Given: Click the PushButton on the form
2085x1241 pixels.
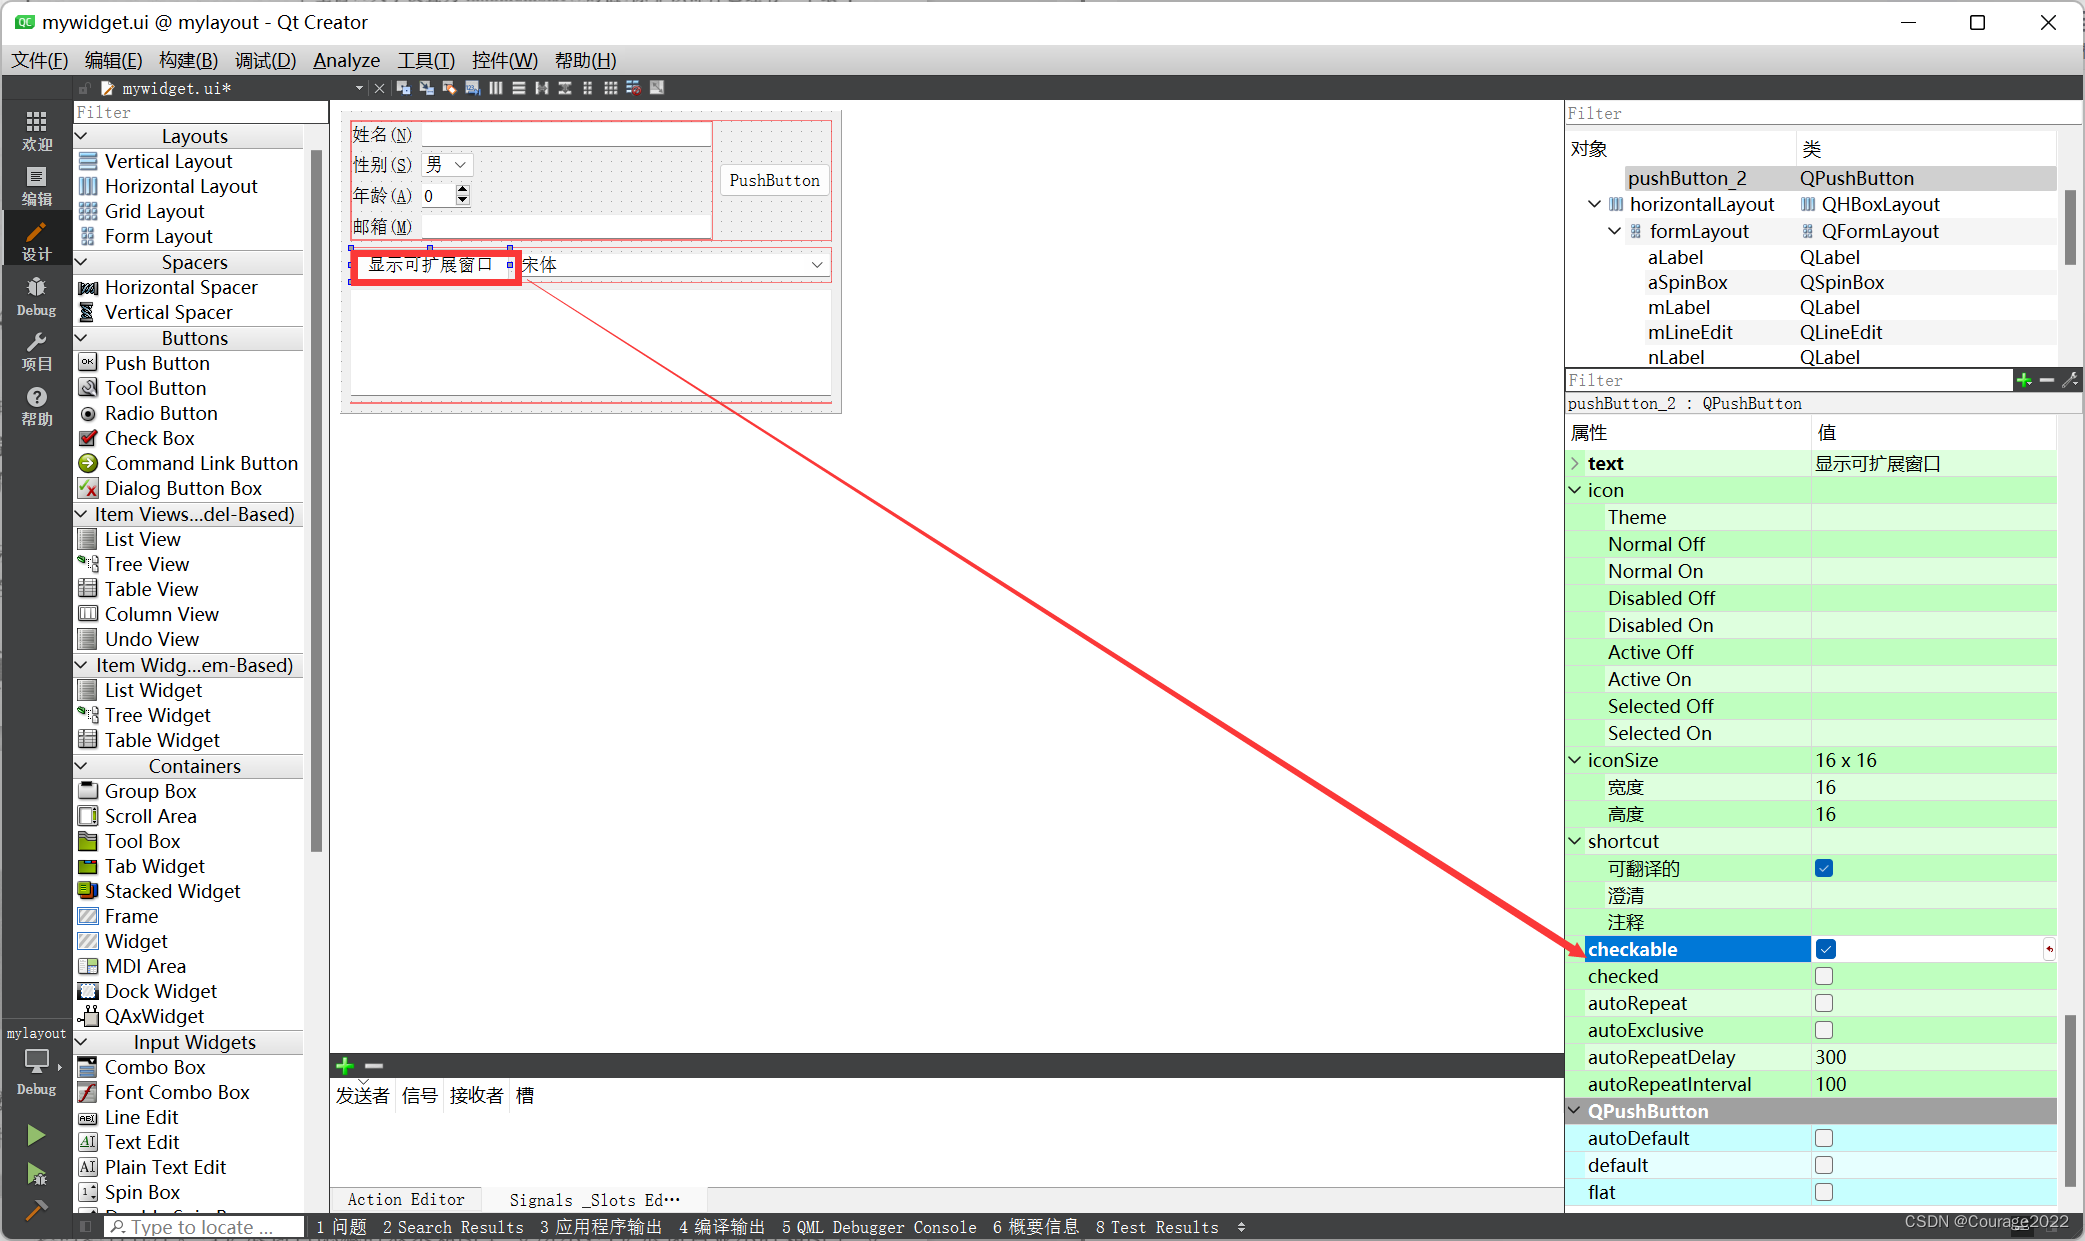Looking at the screenshot, I should (x=774, y=180).
